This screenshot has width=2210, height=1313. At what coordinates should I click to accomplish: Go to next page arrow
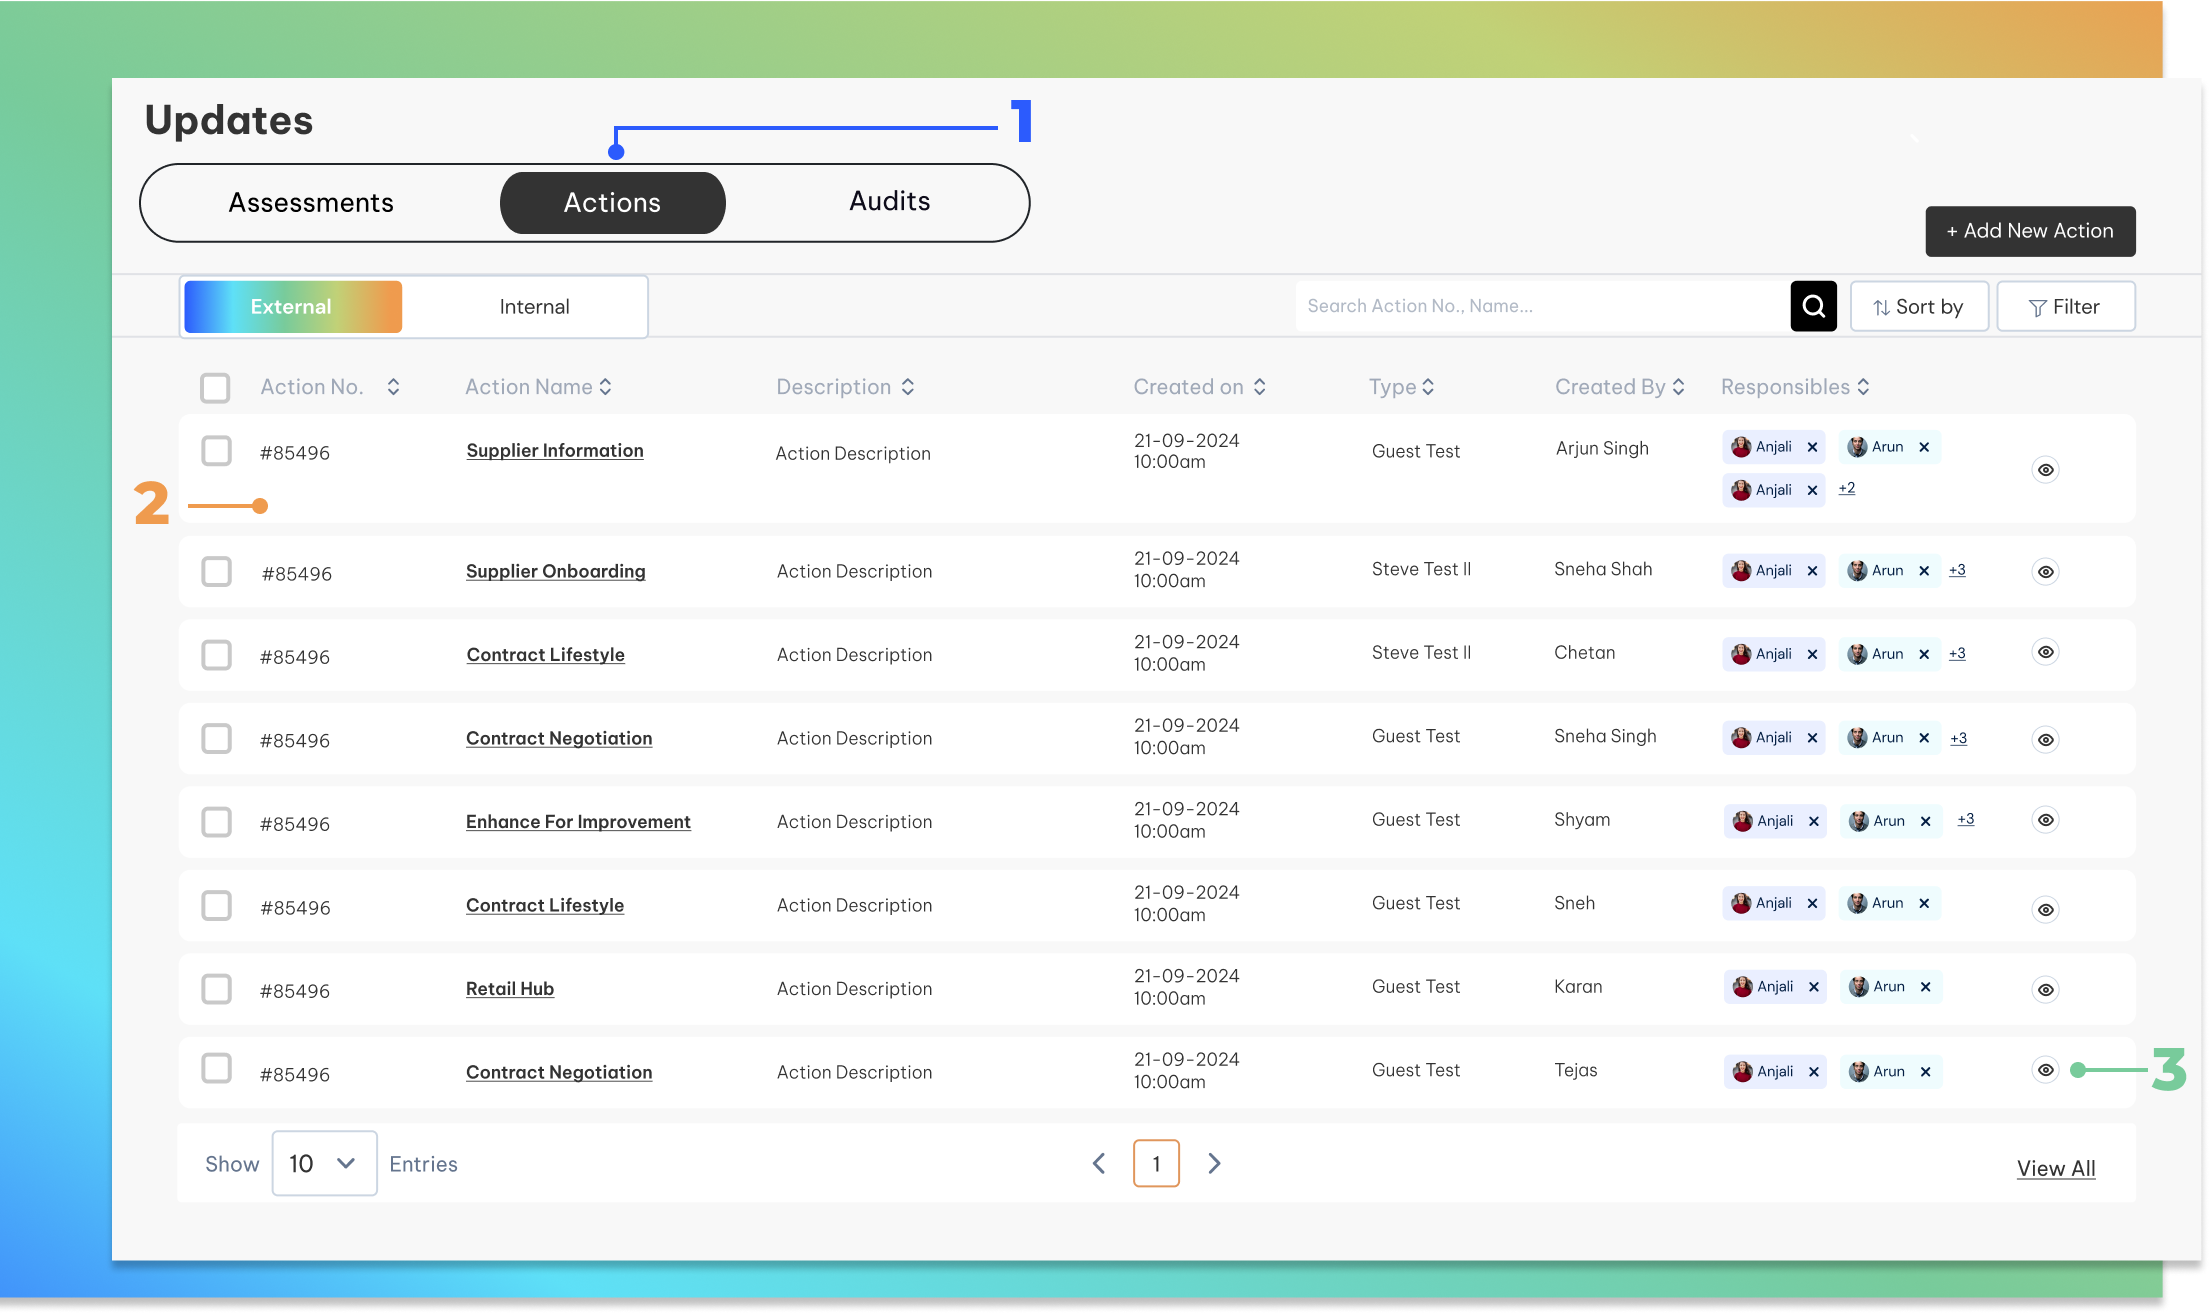coord(1214,1163)
